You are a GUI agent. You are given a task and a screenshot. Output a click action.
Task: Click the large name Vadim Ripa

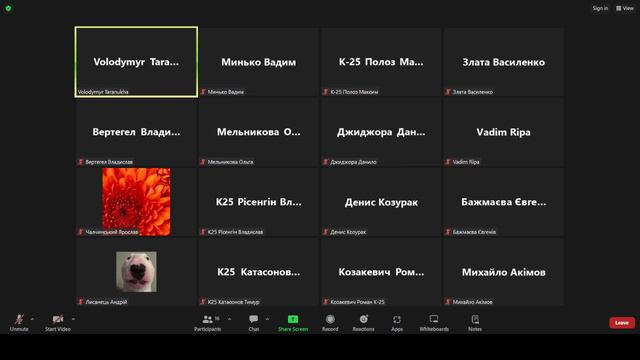pyautogui.click(x=504, y=132)
